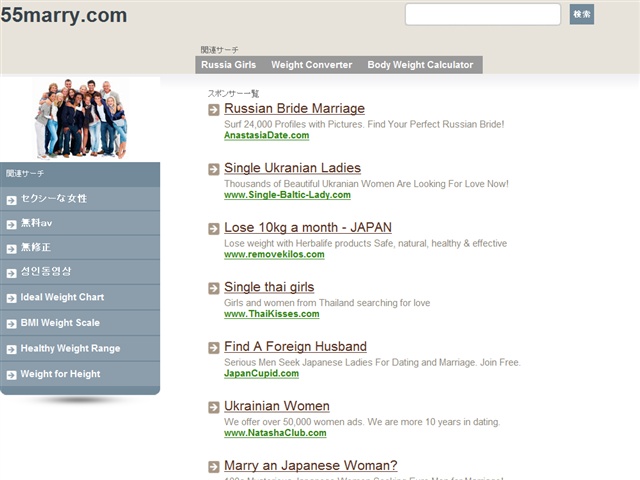Viewport: 640px width, 480px height.
Task: Select 성인동영상 in sidebar menu
Action: tap(46, 272)
